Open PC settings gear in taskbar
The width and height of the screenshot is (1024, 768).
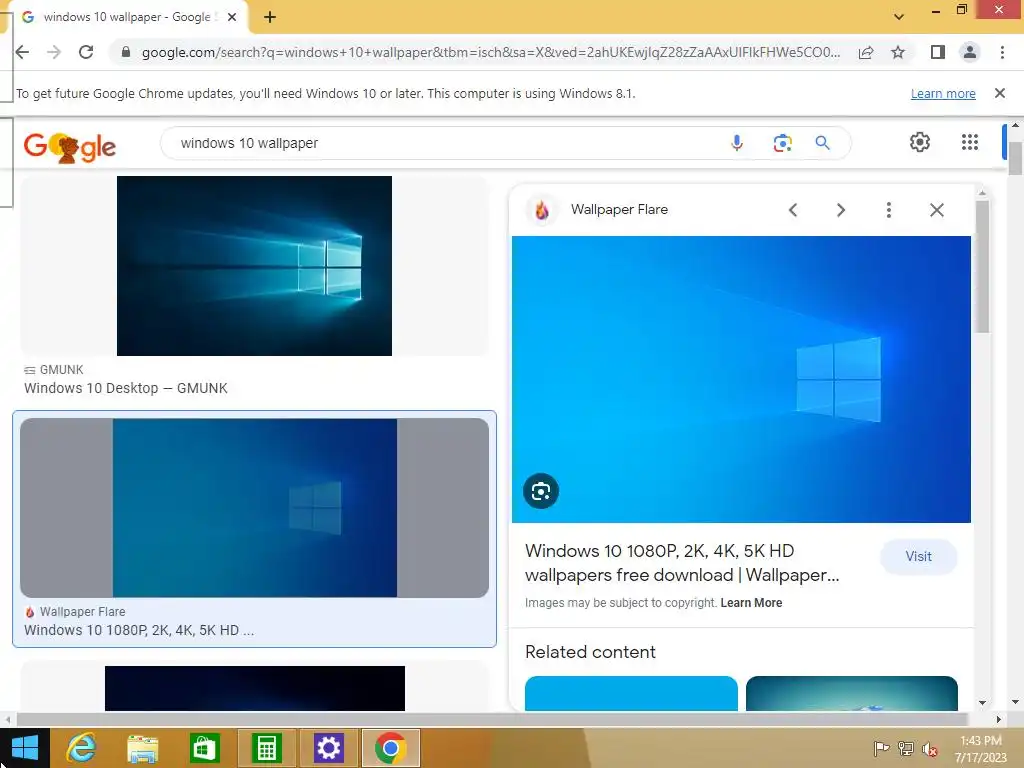pyautogui.click(x=328, y=748)
